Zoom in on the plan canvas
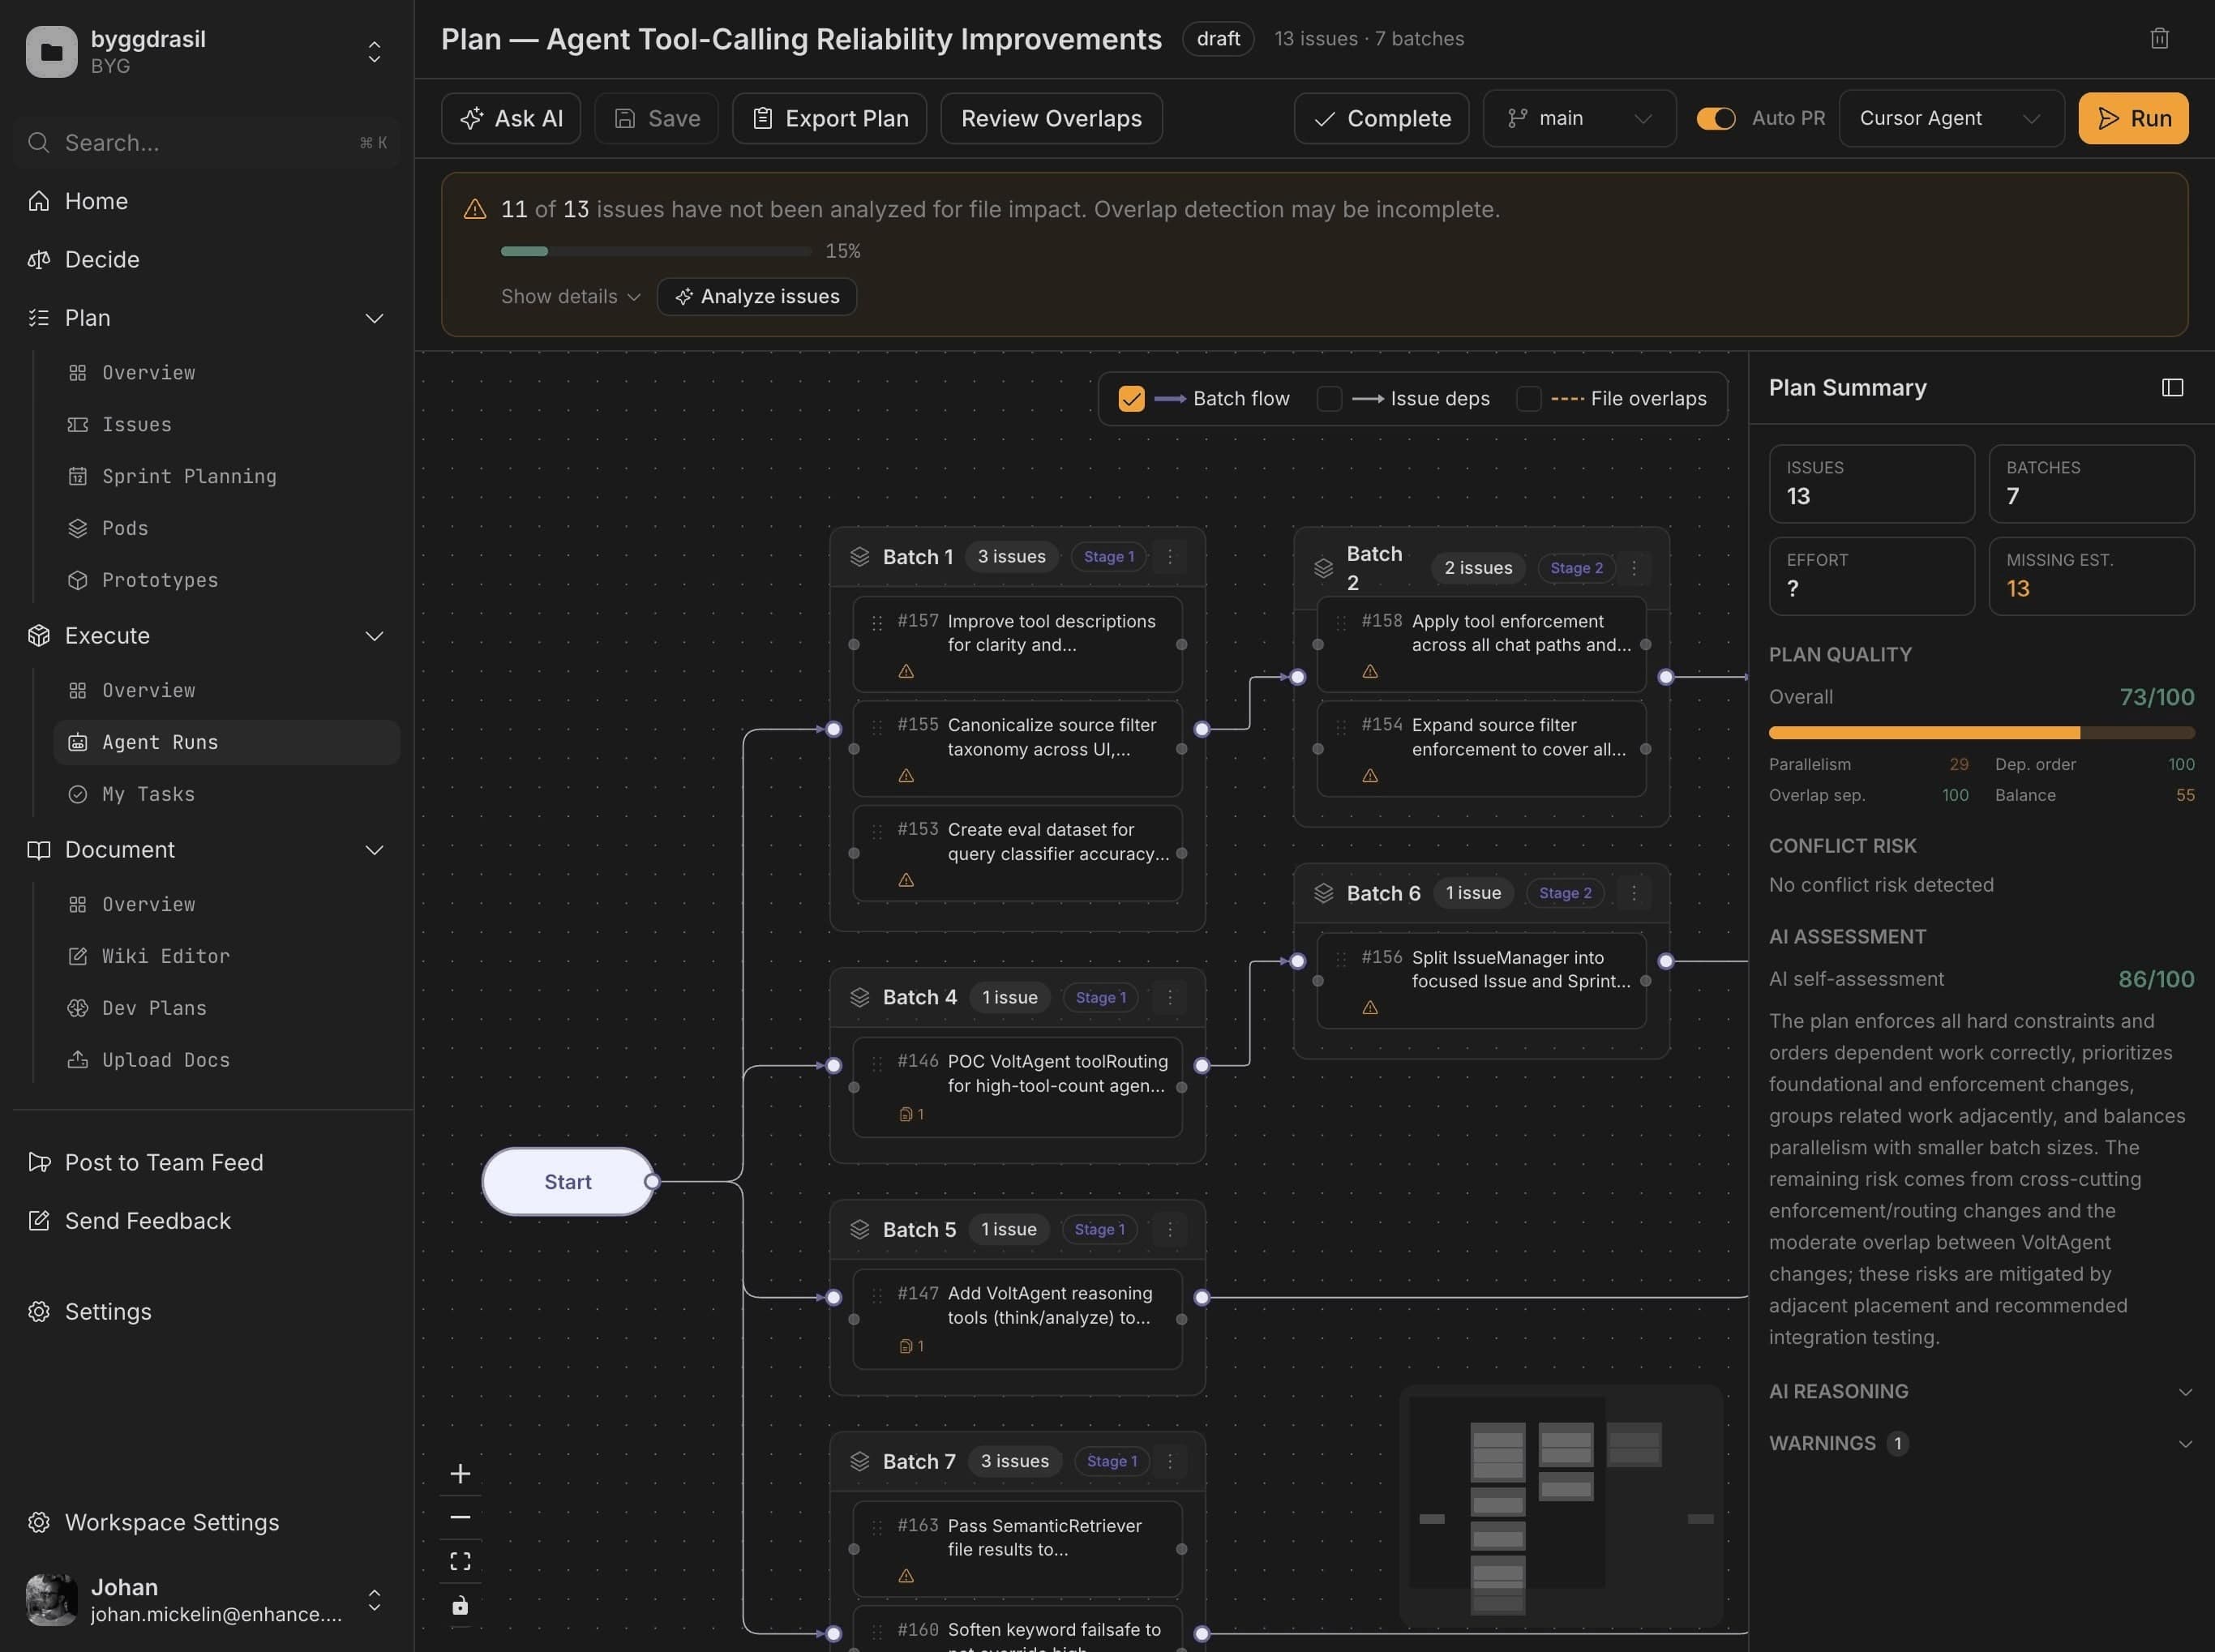 [461, 1471]
